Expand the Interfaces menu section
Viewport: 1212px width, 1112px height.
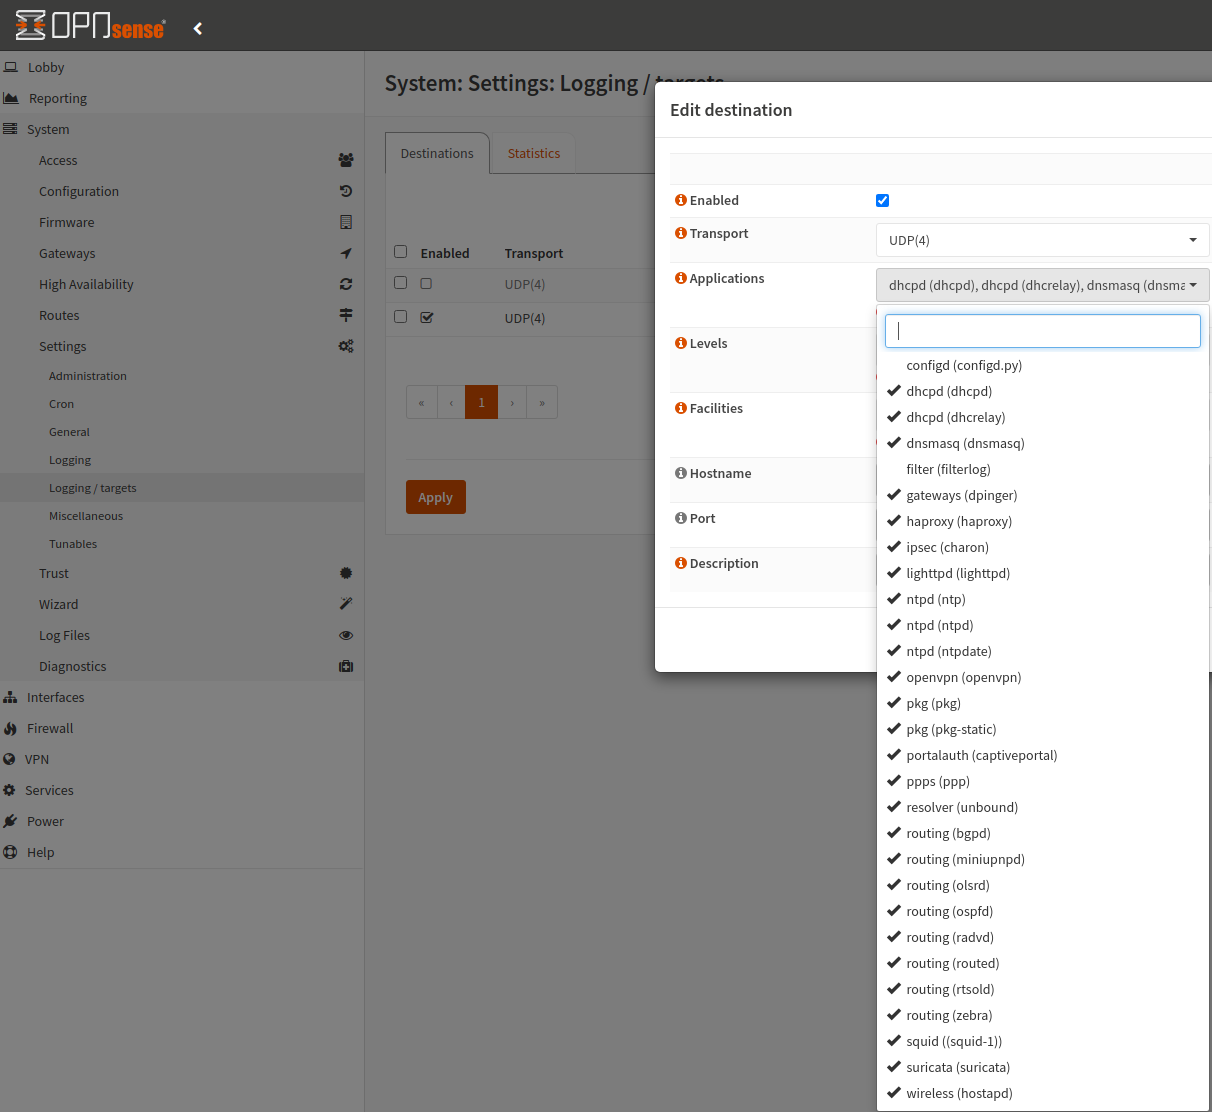coord(55,697)
